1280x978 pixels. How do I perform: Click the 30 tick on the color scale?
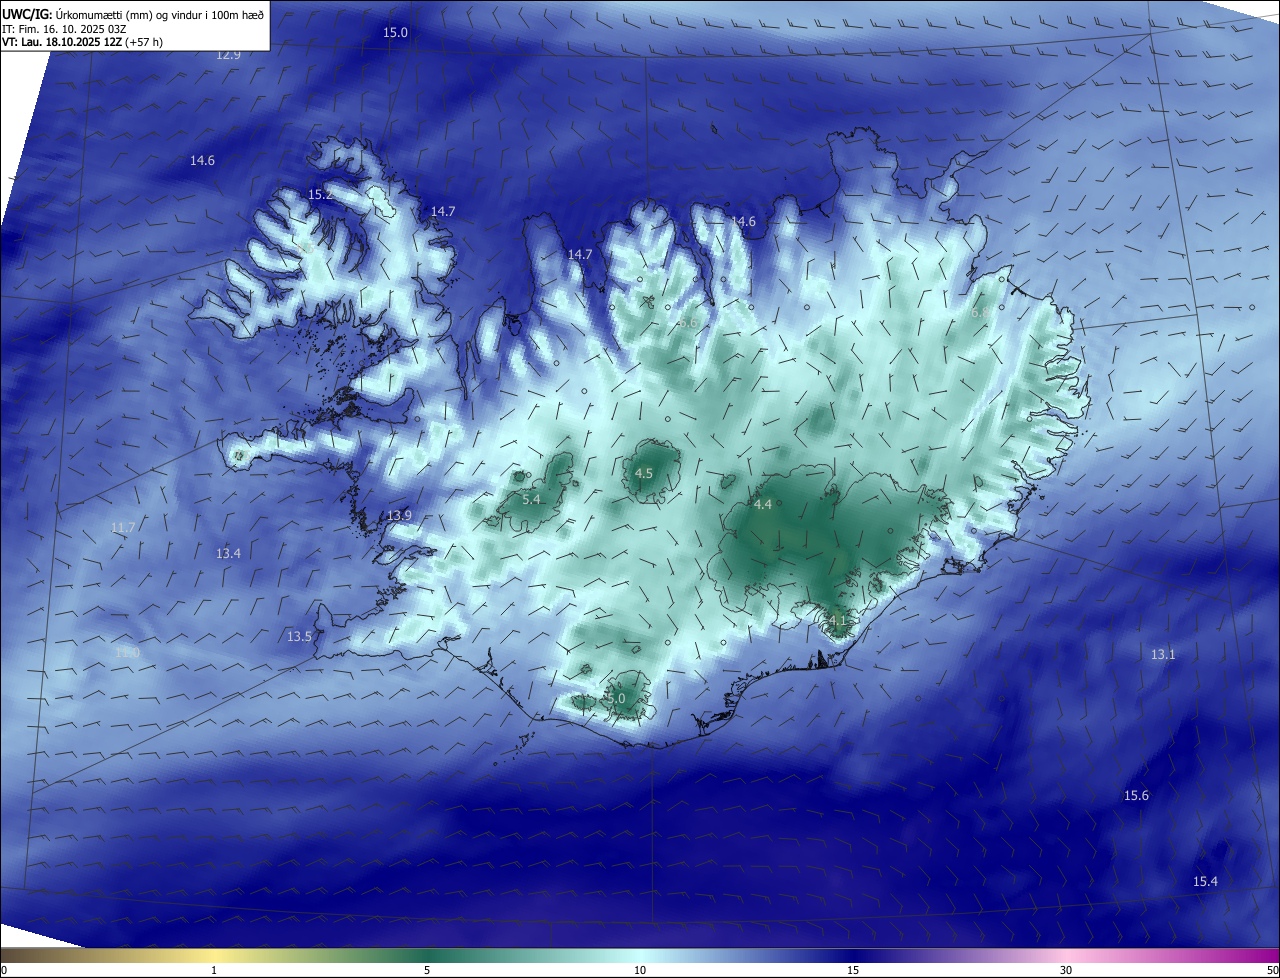(1066, 970)
